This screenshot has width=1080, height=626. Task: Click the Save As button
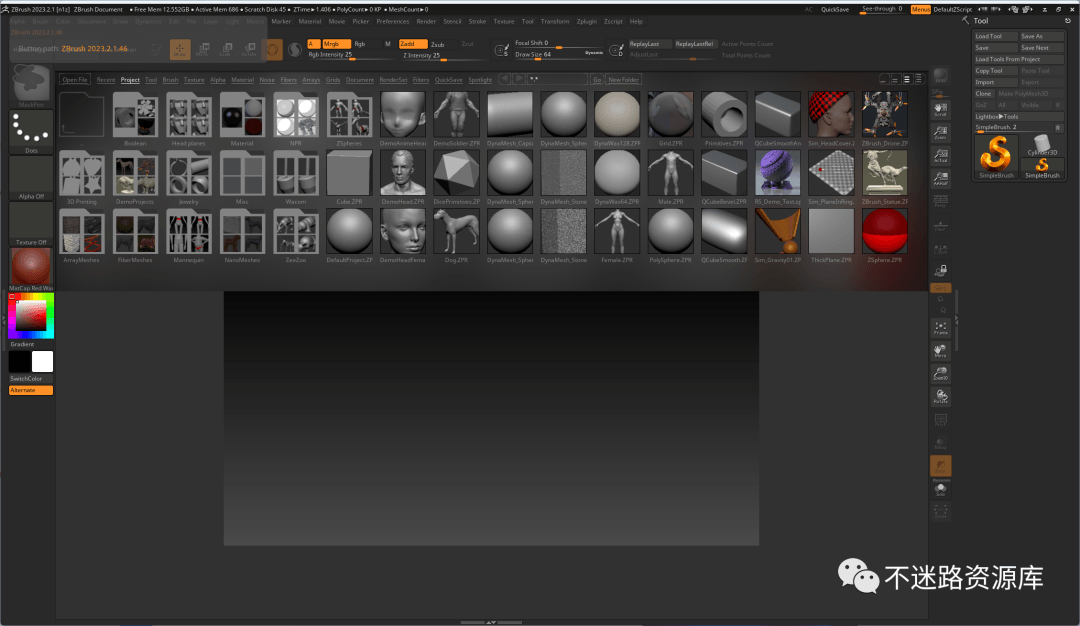(x=1041, y=36)
